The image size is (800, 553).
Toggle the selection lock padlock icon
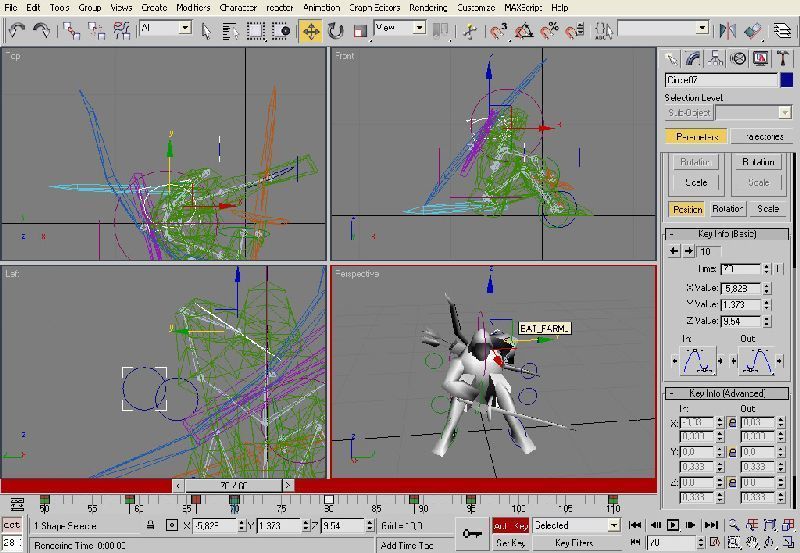pos(151,525)
